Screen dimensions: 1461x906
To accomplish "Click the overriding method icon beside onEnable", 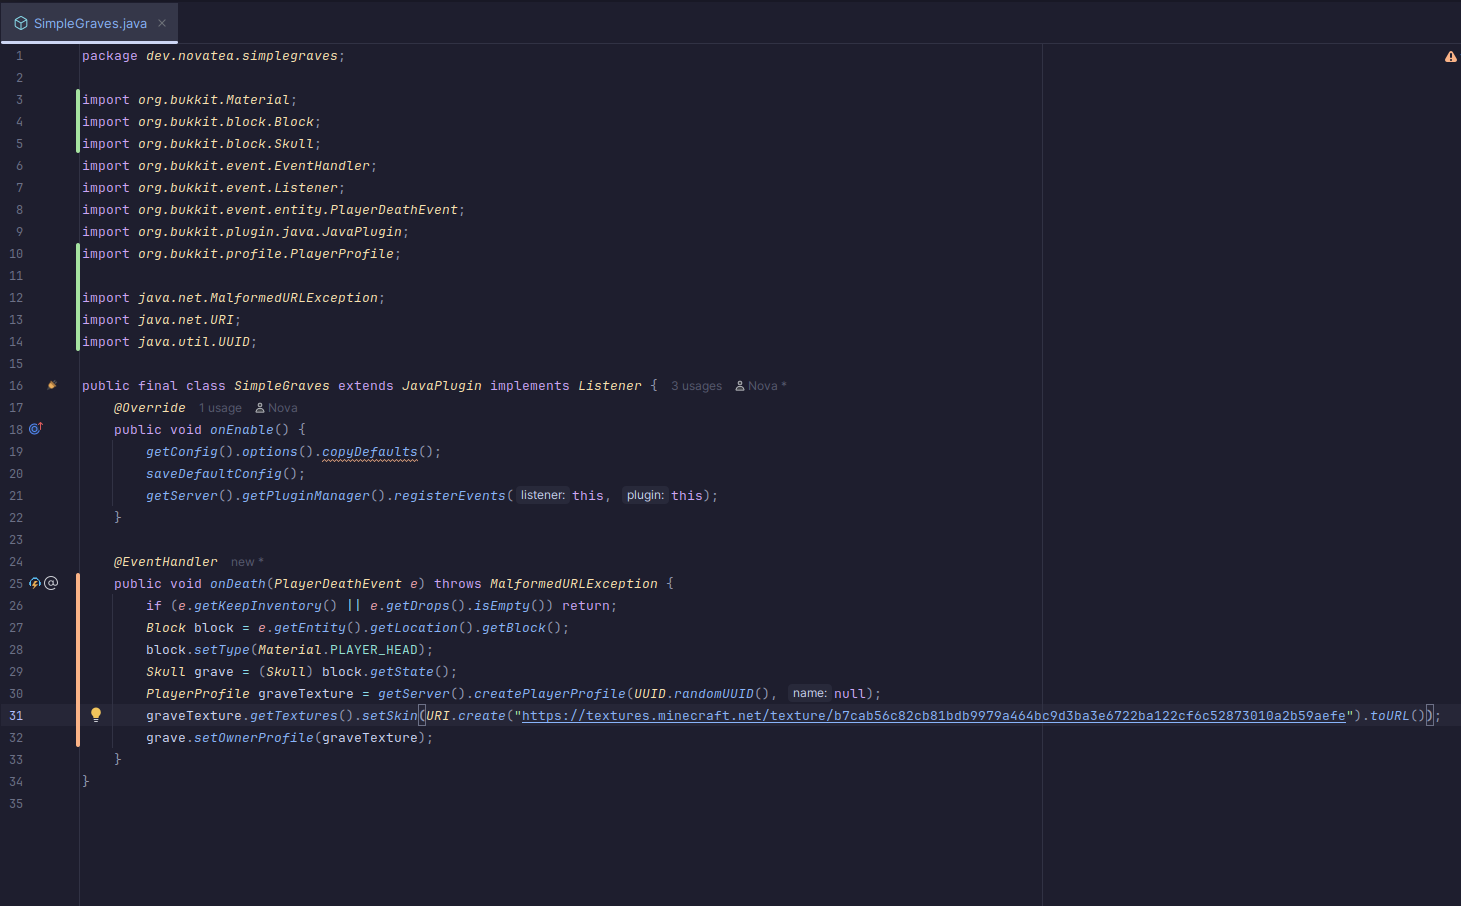I will click(x=35, y=429).
